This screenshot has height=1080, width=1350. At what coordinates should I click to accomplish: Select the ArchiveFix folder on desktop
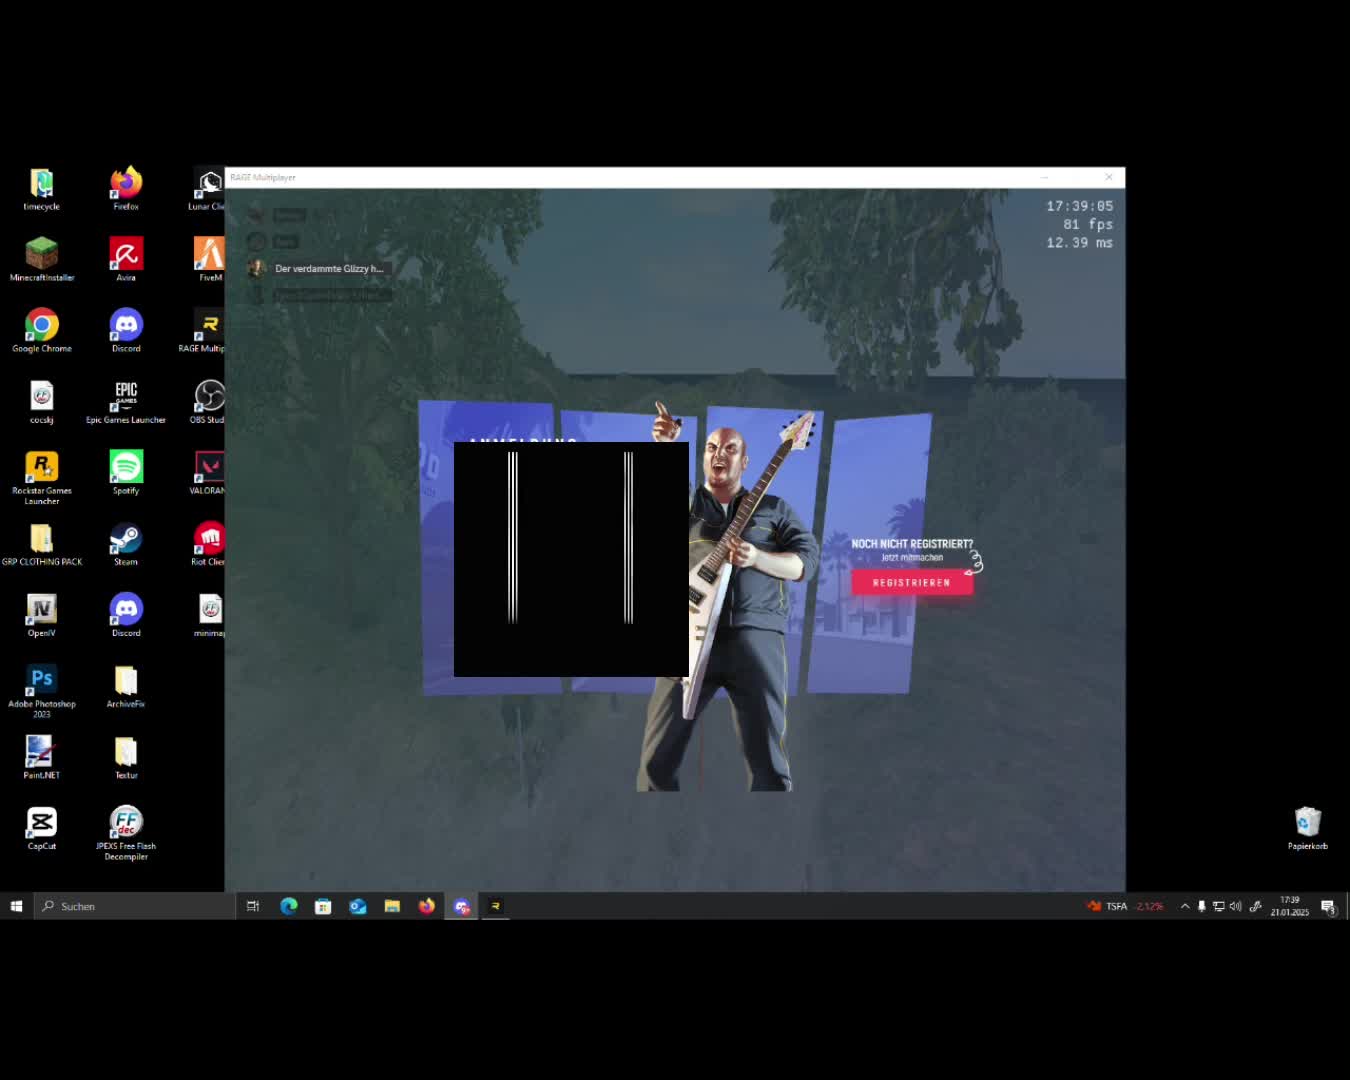(x=126, y=686)
